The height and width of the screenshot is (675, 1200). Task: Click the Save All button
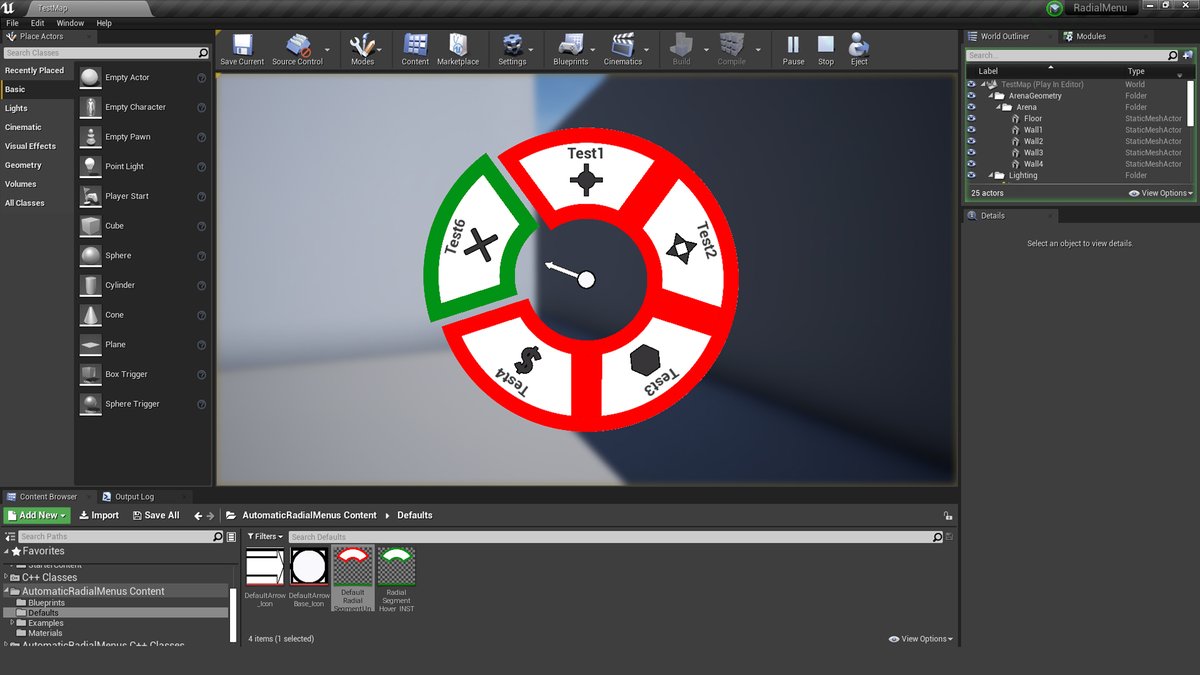pyautogui.click(x=156, y=514)
